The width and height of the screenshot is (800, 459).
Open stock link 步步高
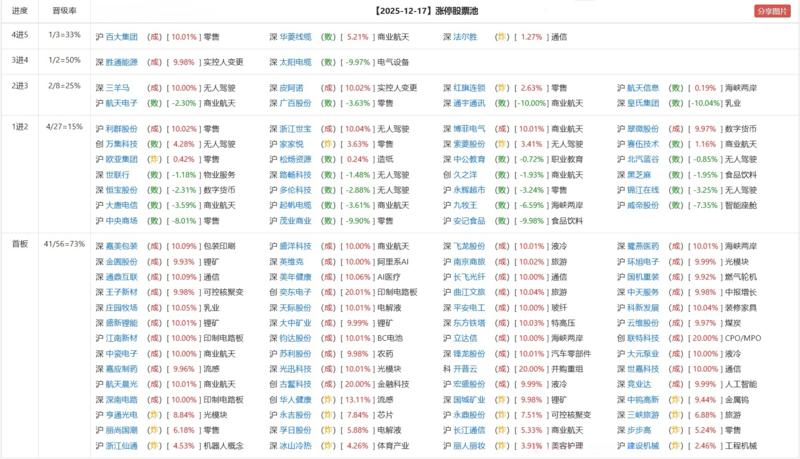639,430
